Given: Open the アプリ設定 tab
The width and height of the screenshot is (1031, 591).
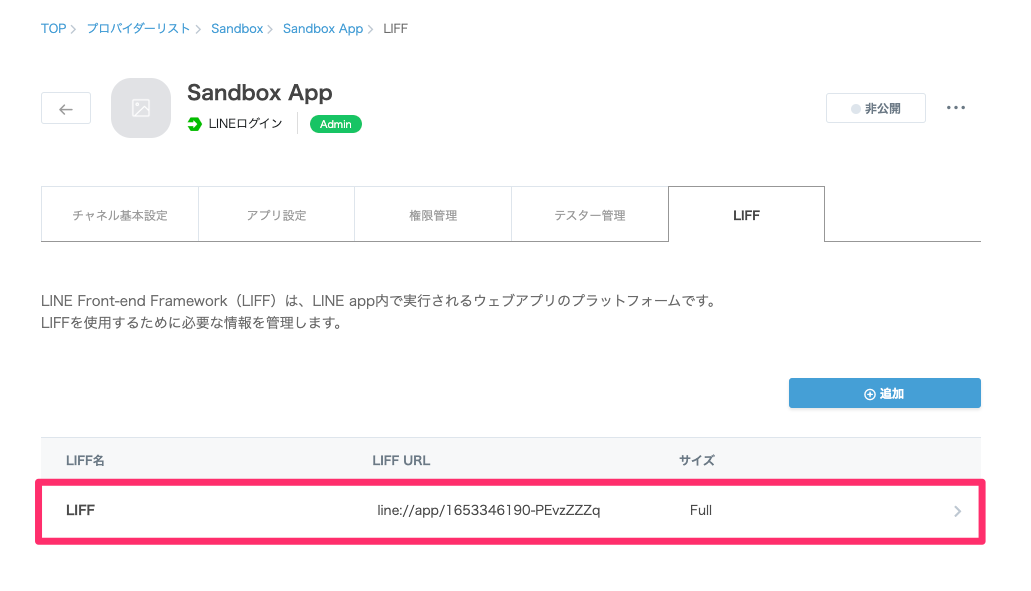Looking at the screenshot, I should coord(276,213).
